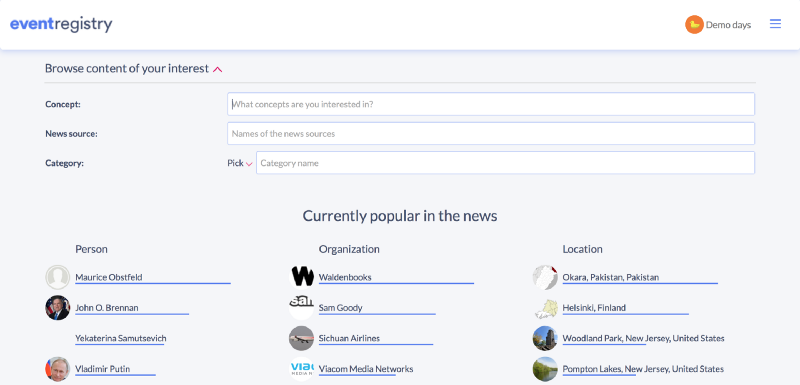Open Waldenbooks organization link

click(345, 277)
